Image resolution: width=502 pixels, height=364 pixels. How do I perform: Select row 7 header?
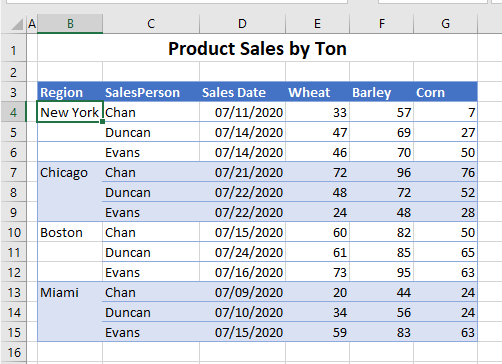pos(13,172)
